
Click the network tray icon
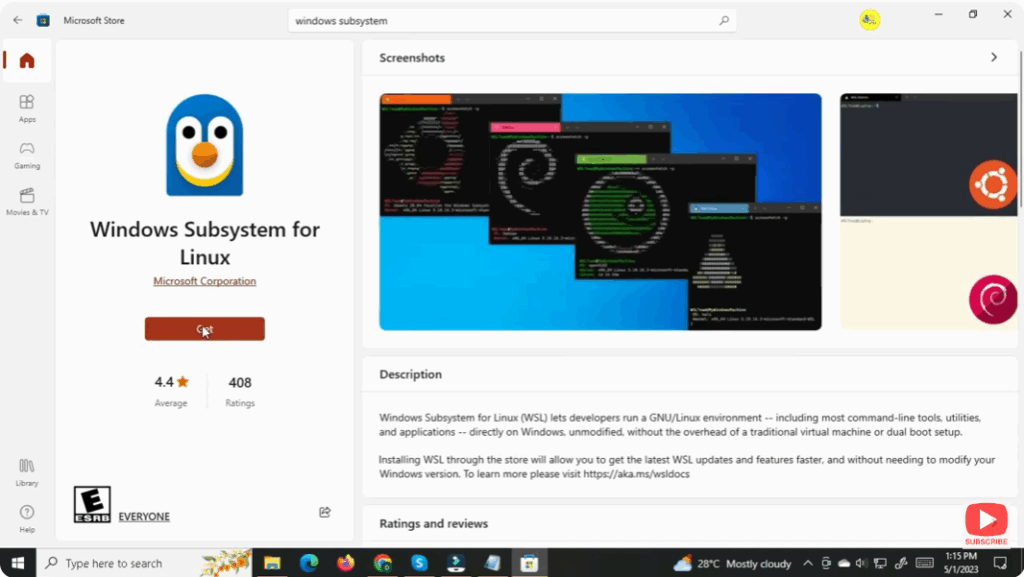pos(880,563)
